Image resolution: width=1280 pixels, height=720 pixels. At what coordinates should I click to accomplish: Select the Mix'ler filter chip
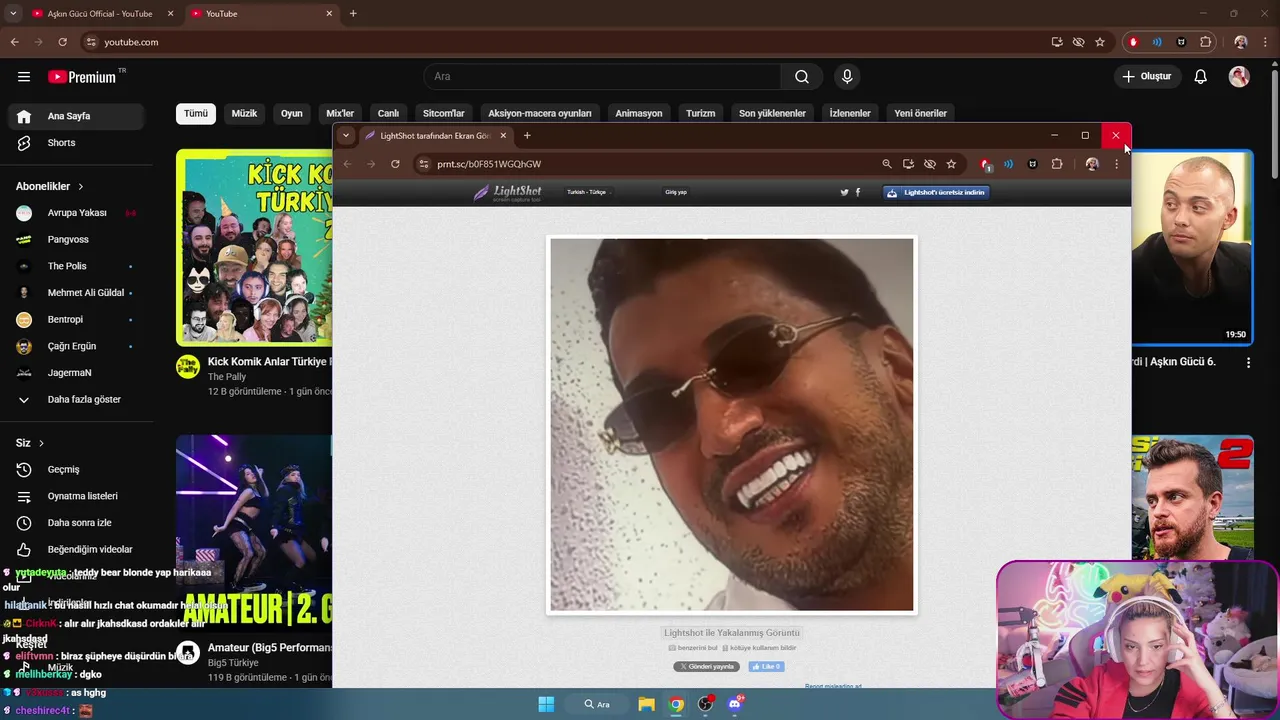tap(340, 113)
